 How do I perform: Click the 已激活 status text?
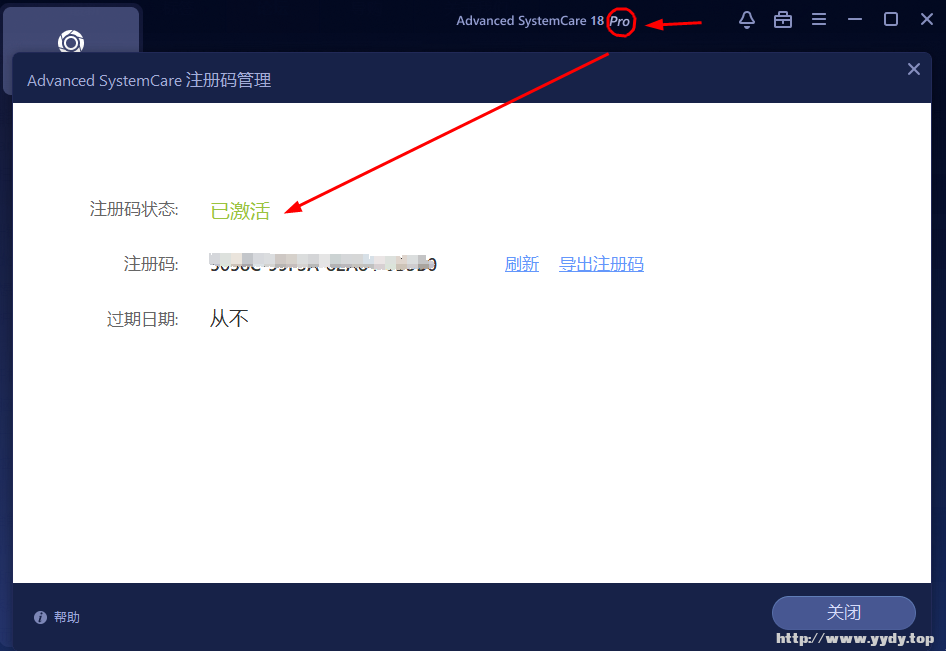(240, 211)
